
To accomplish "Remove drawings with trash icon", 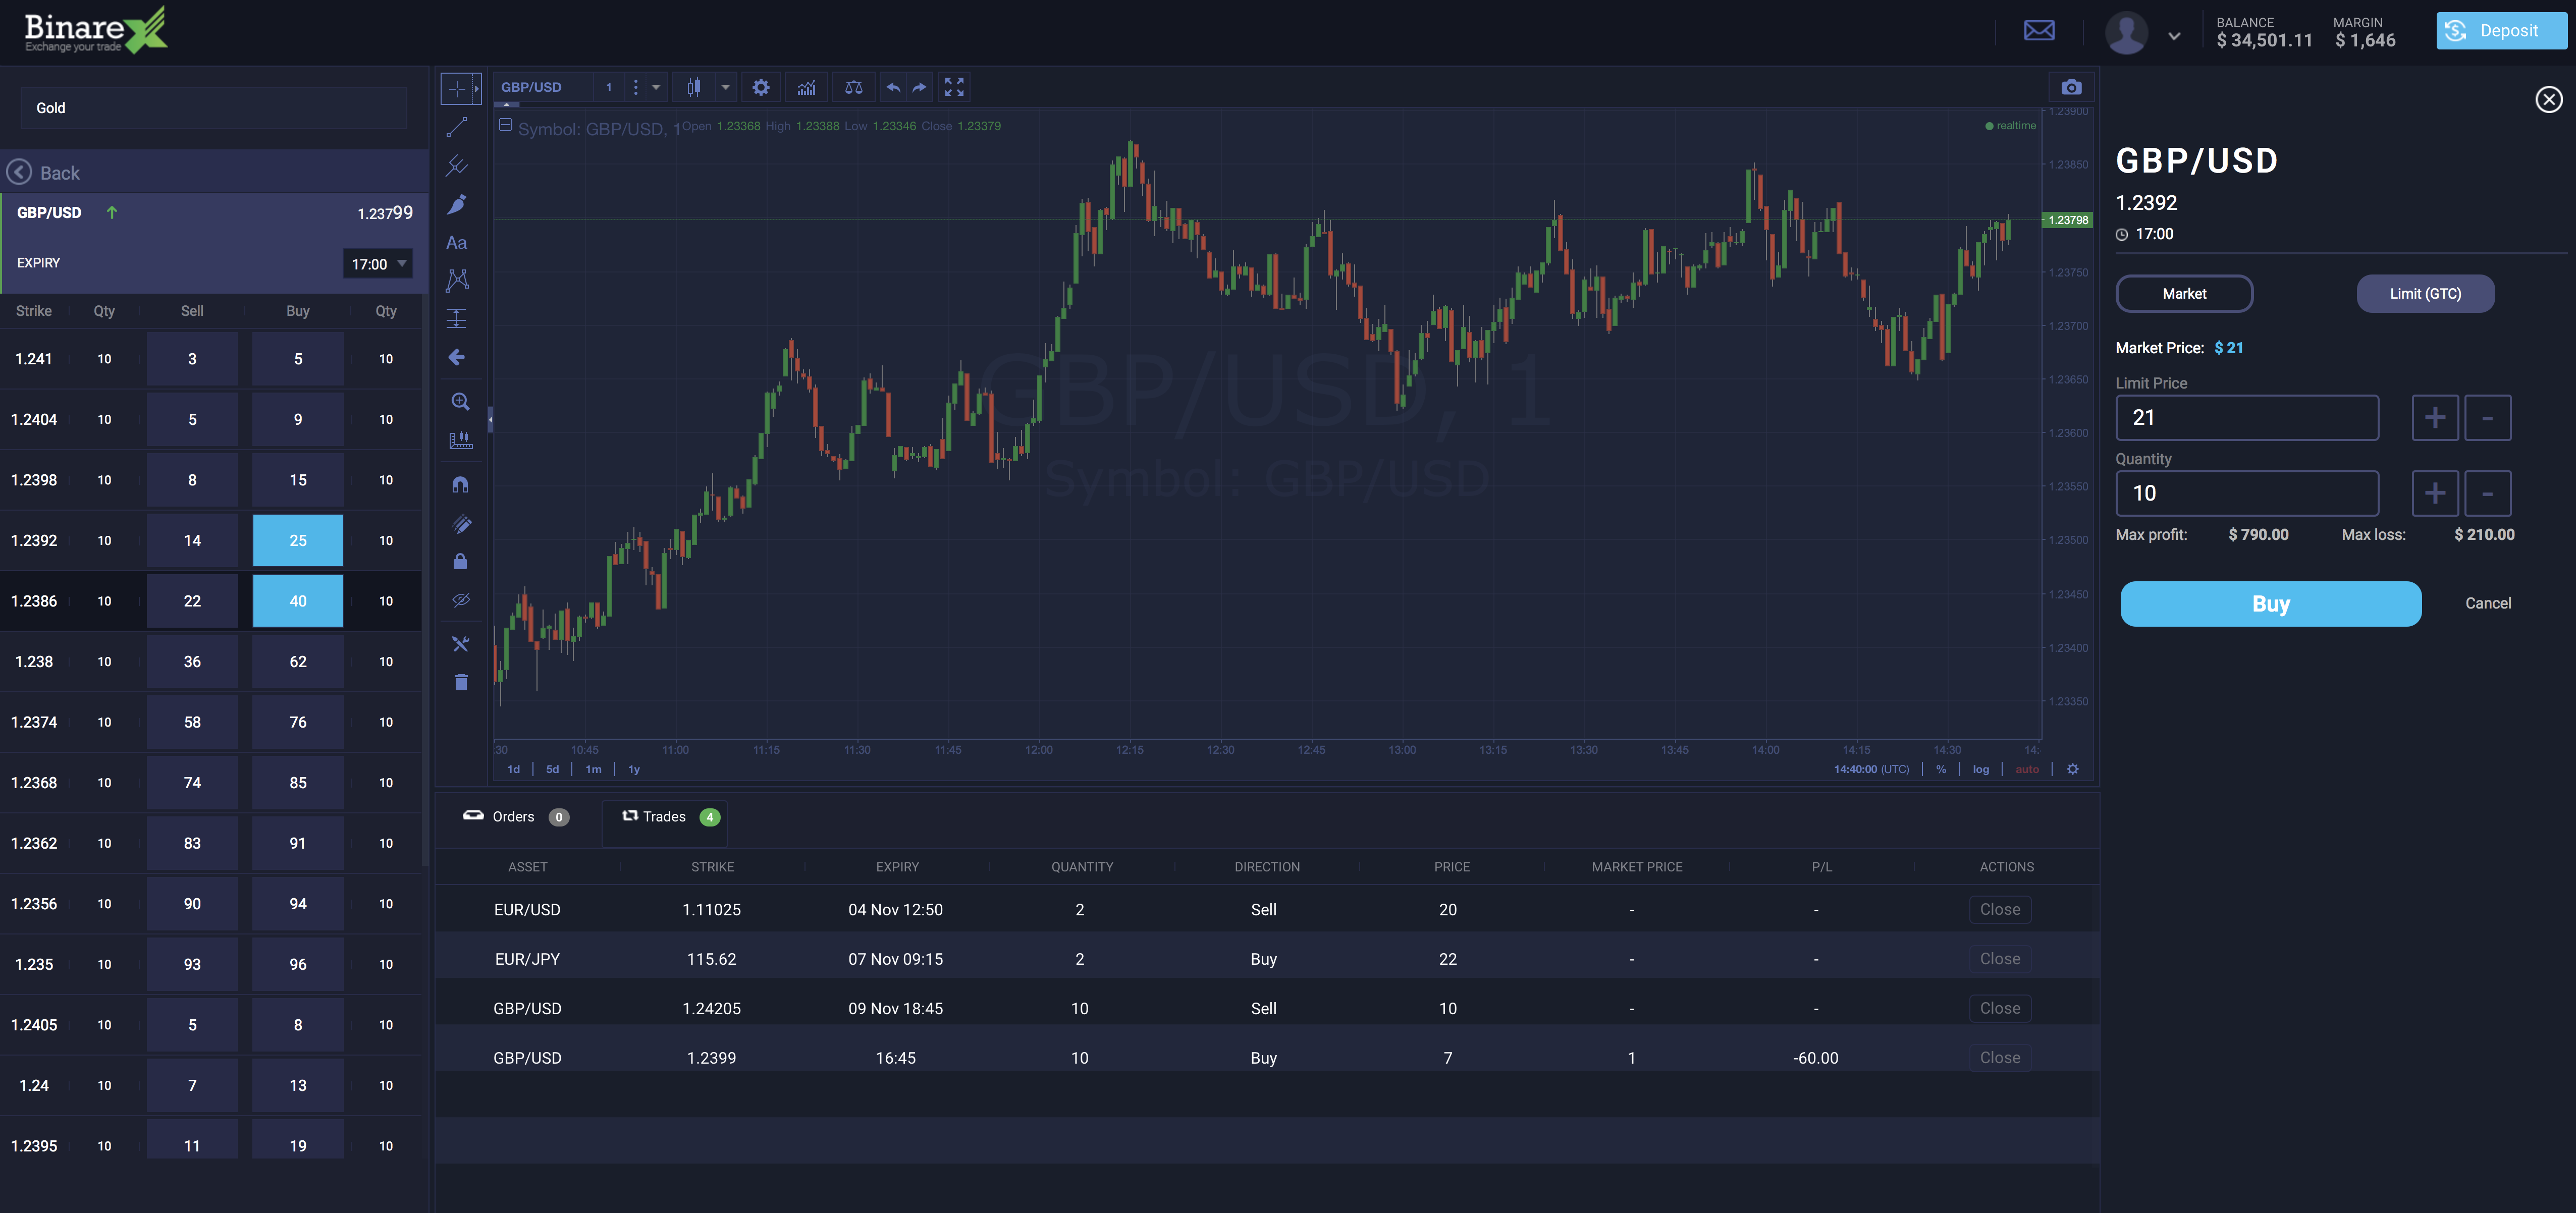I will pos(460,683).
